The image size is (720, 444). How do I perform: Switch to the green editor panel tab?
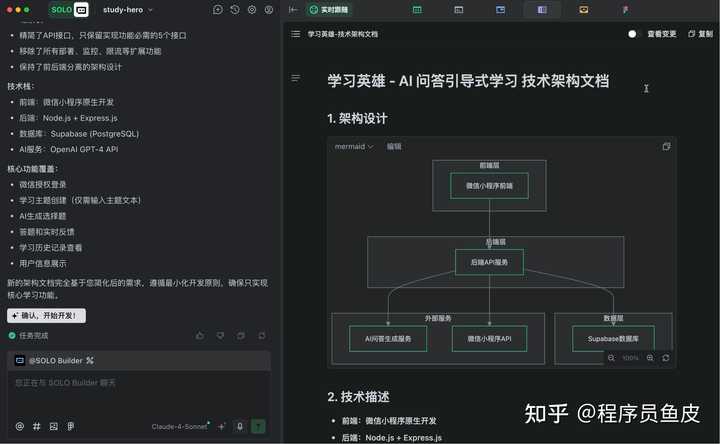pos(417,10)
